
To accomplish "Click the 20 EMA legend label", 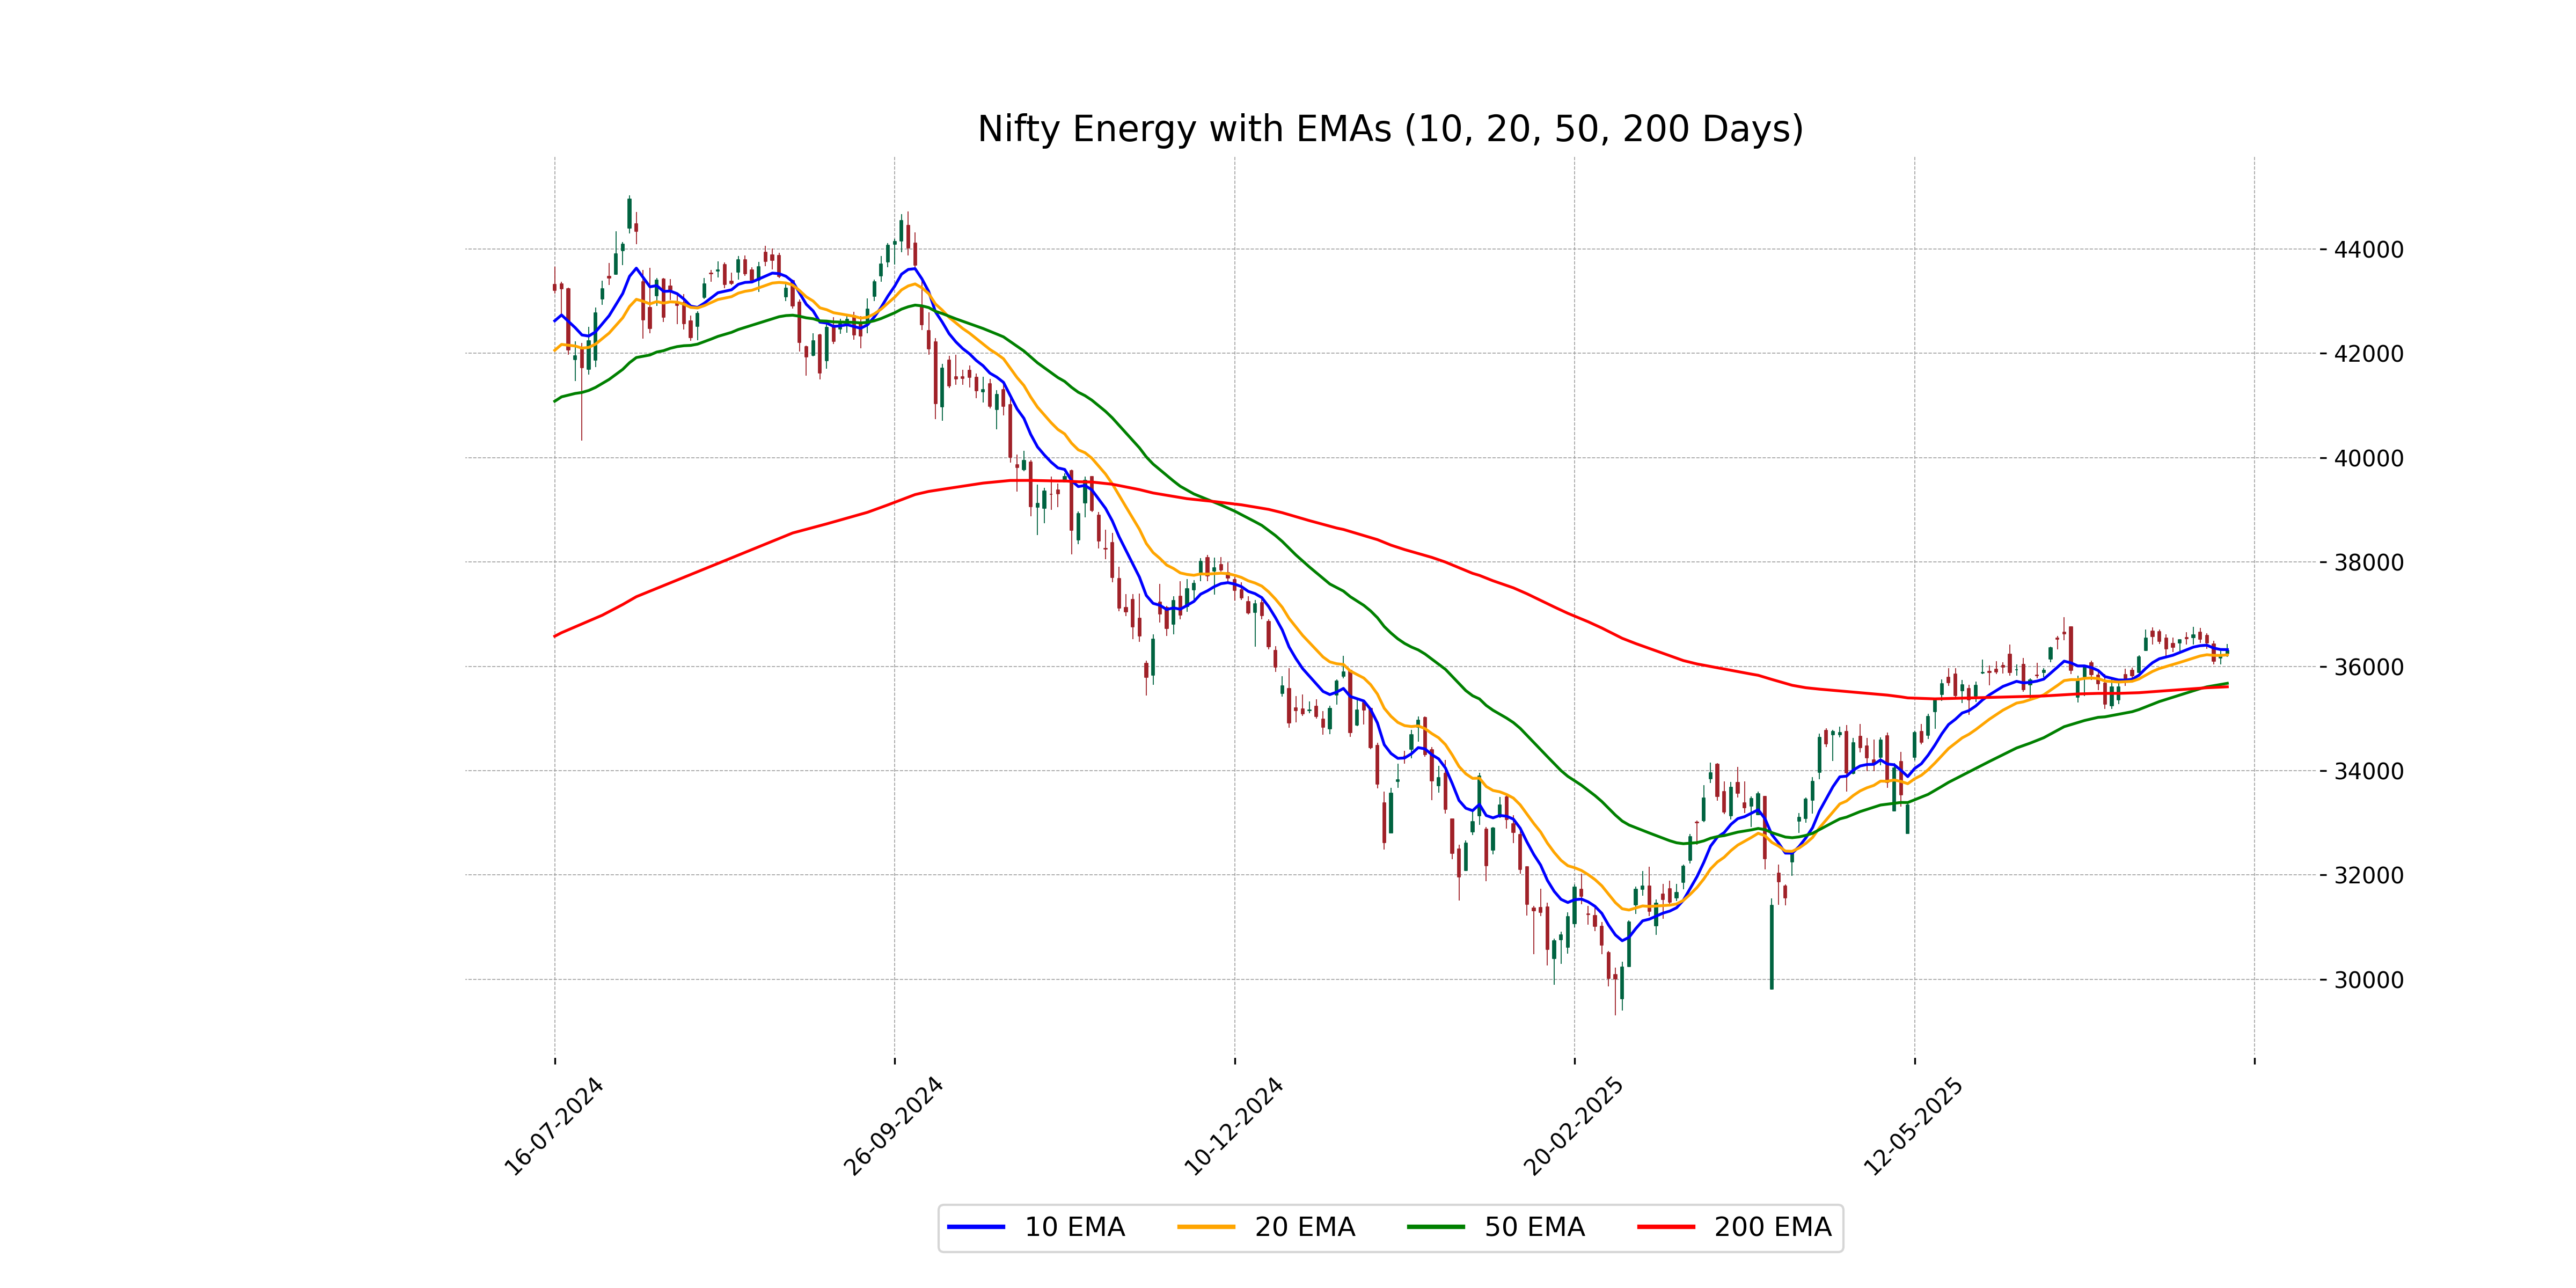I will click(x=1304, y=1227).
